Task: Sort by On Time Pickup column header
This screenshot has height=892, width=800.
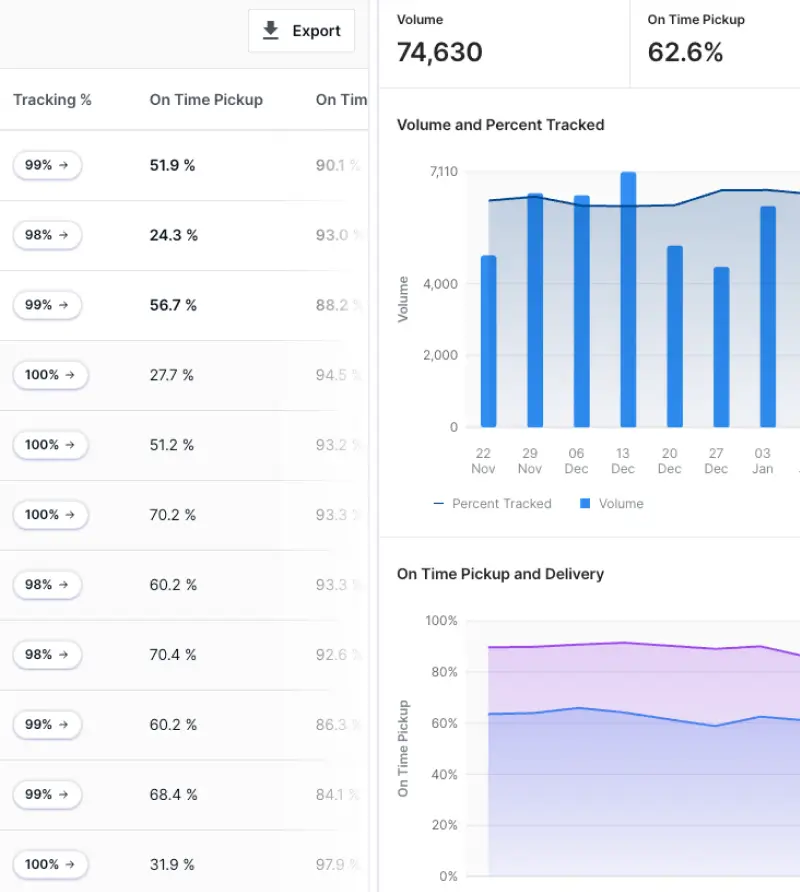Action: point(206,100)
